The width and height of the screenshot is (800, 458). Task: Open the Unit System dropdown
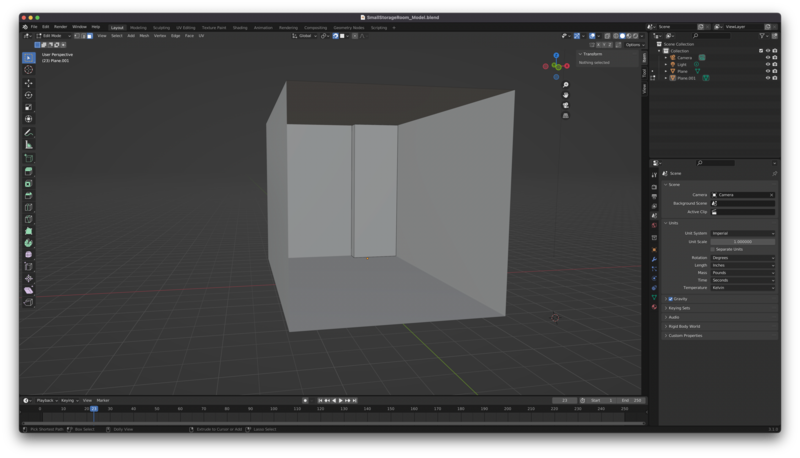click(x=742, y=233)
